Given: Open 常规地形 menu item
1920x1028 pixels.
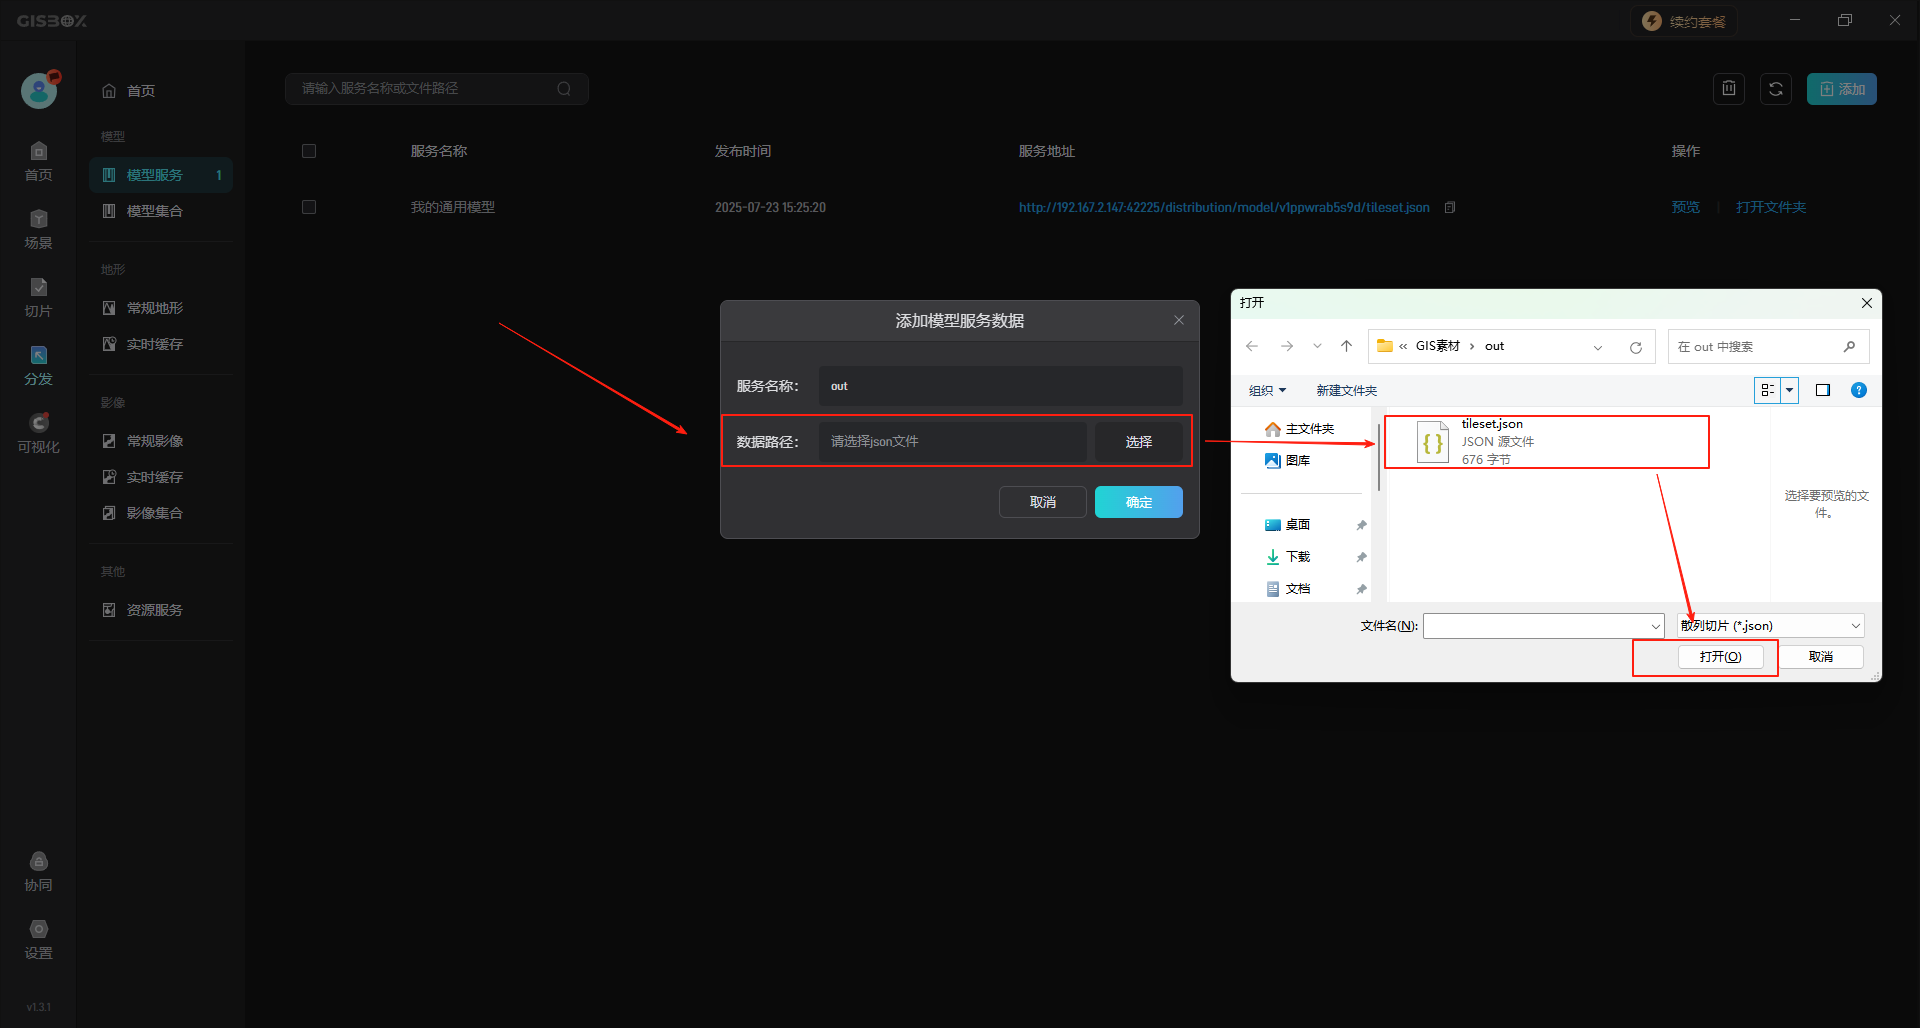Looking at the screenshot, I should pyautogui.click(x=160, y=308).
